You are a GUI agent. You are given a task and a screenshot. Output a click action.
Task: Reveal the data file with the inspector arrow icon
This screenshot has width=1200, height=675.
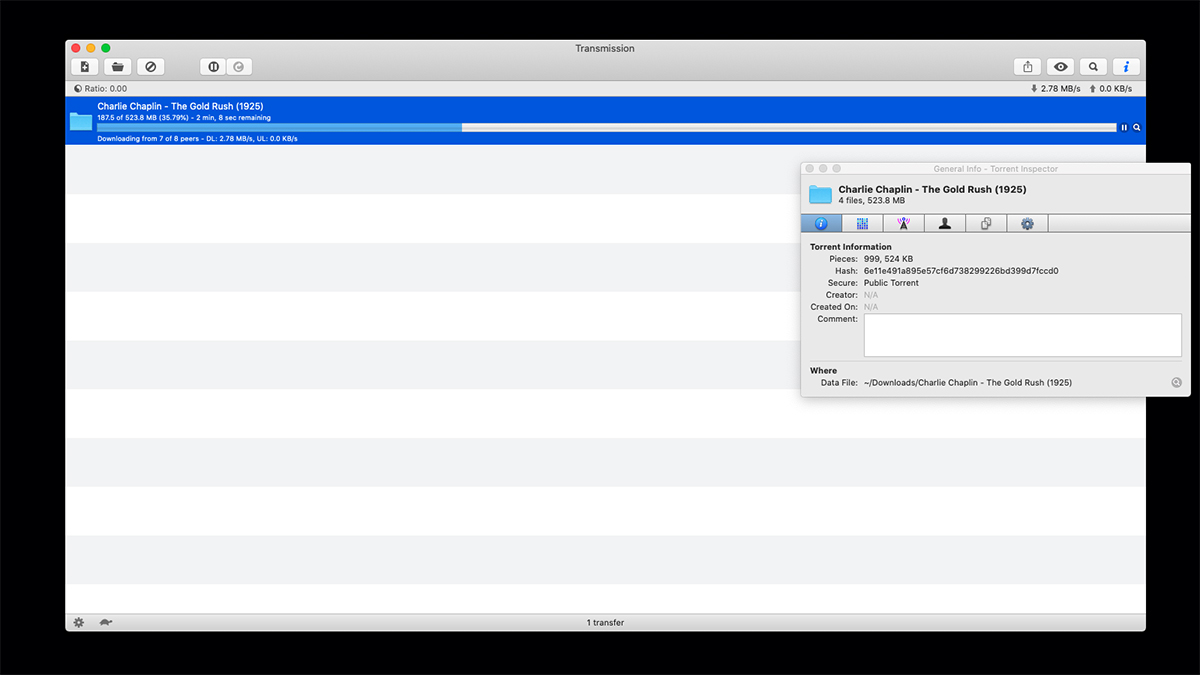1176,383
